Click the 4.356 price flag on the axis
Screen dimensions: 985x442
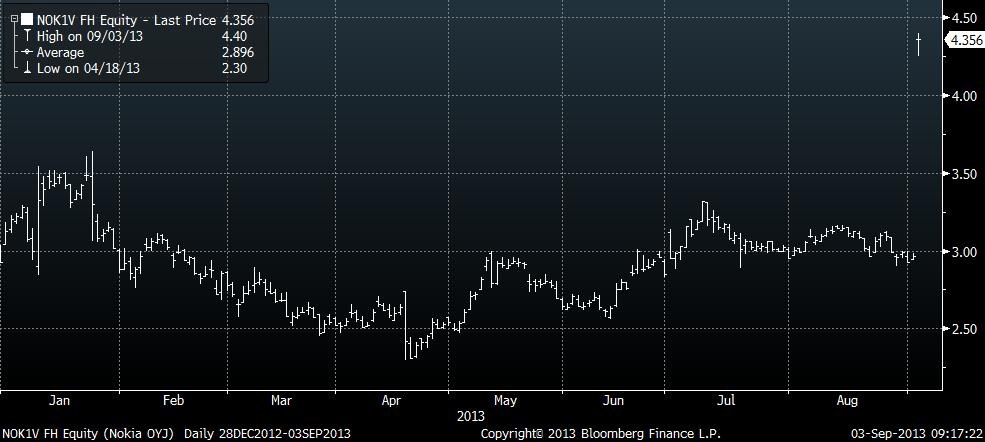[965, 40]
